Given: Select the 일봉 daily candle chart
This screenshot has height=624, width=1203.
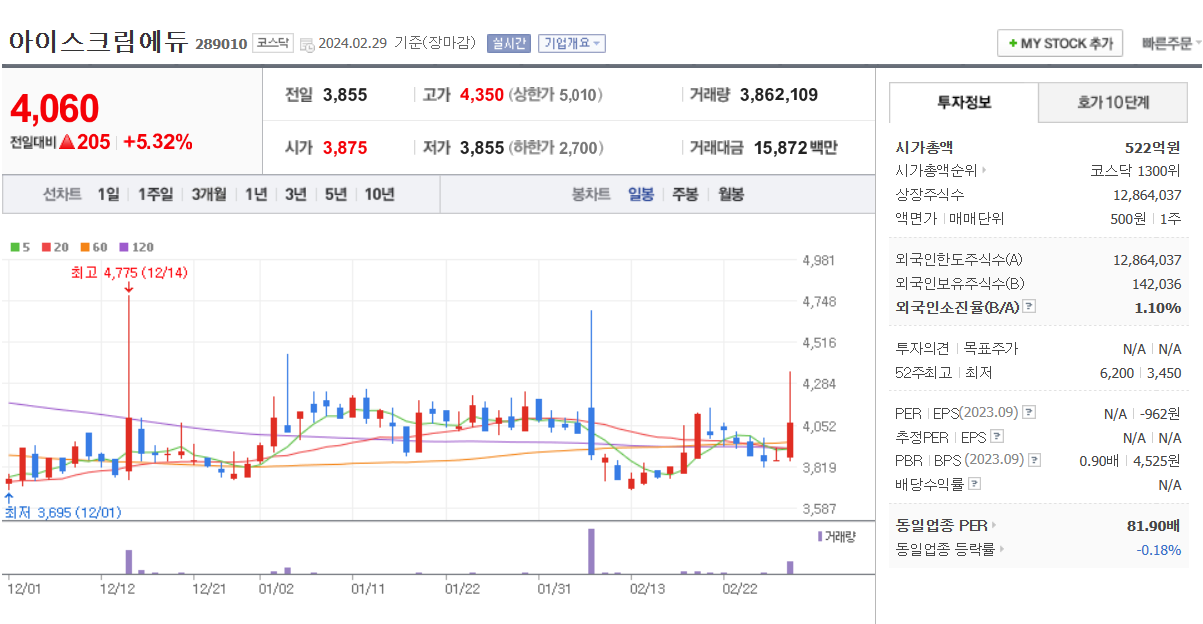Looking at the screenshot, I should [x=641, y=194].
